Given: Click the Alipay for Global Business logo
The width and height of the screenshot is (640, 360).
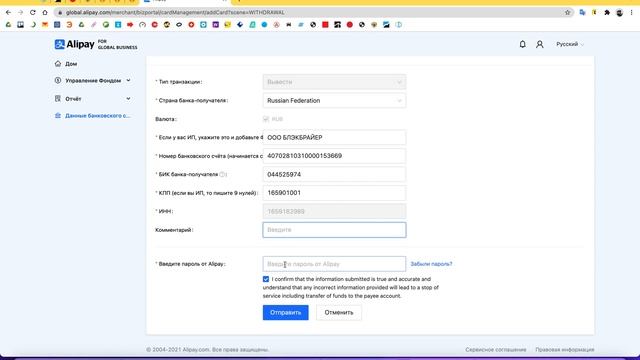Looking at the screenshot, I should (96, 44).
